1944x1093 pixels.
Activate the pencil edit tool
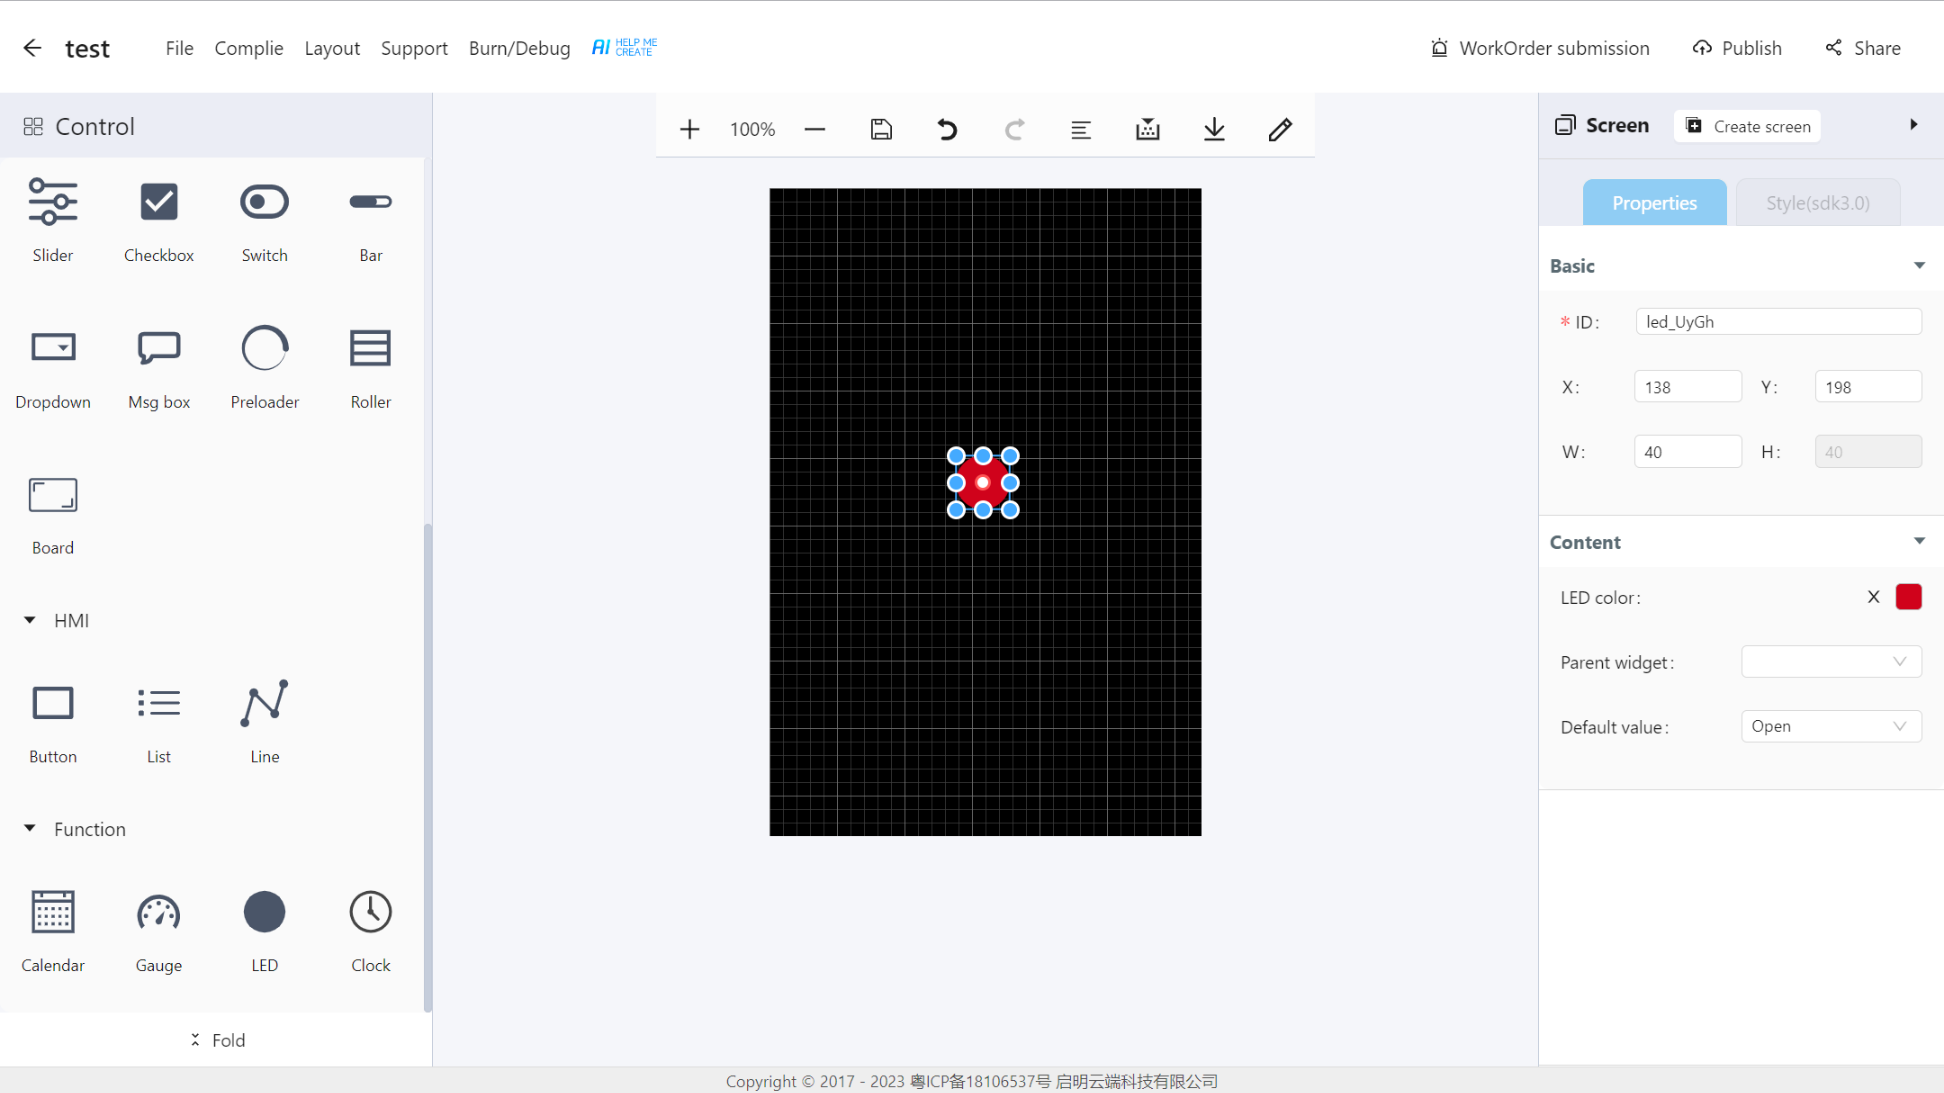(1280, 129)
